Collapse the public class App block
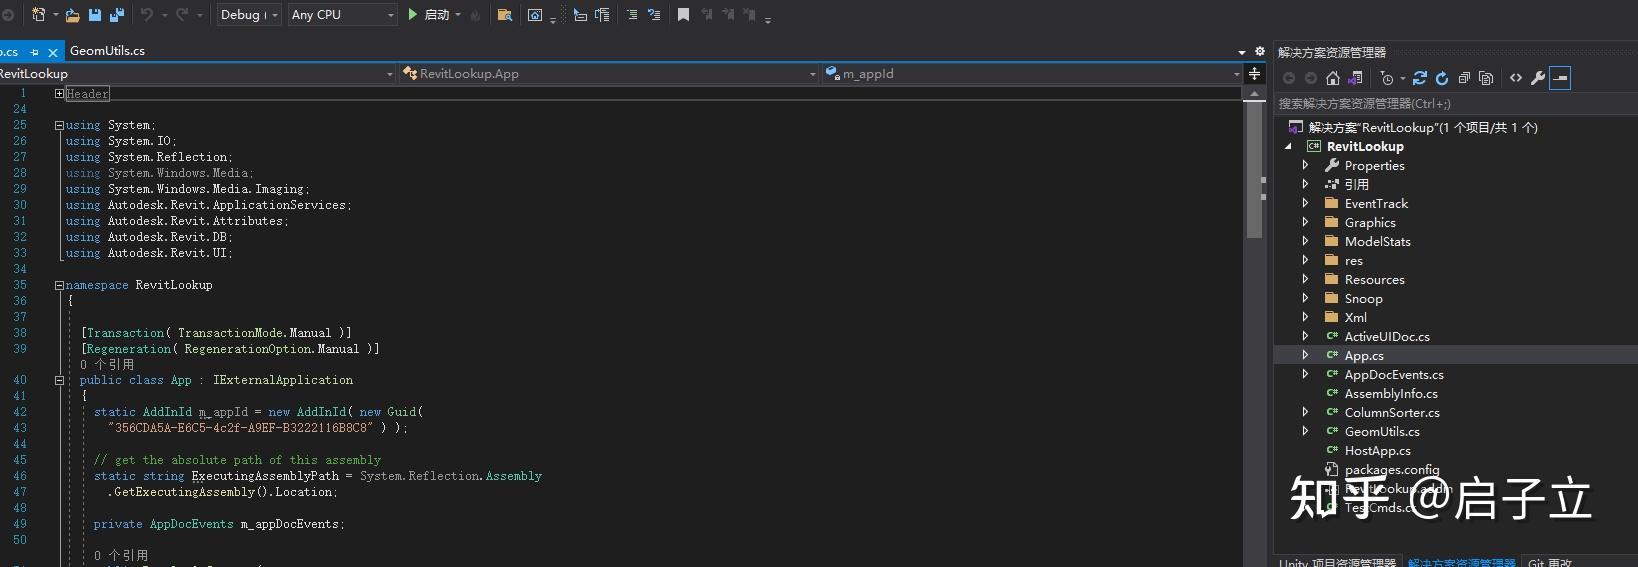Image resolution: width=1638 pixels, height=567 pixels. pos(59,381)
